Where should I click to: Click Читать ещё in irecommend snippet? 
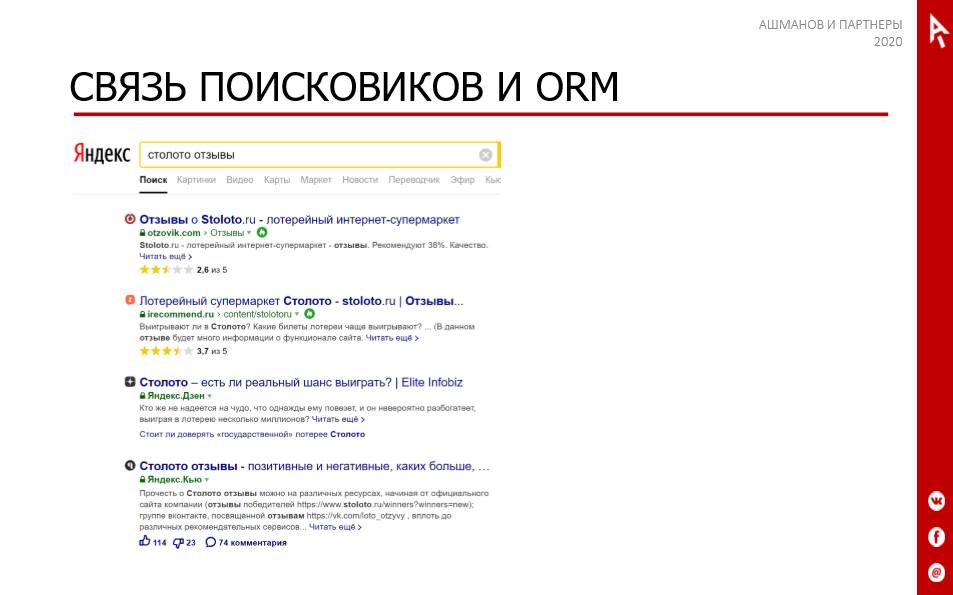[392, 338]
